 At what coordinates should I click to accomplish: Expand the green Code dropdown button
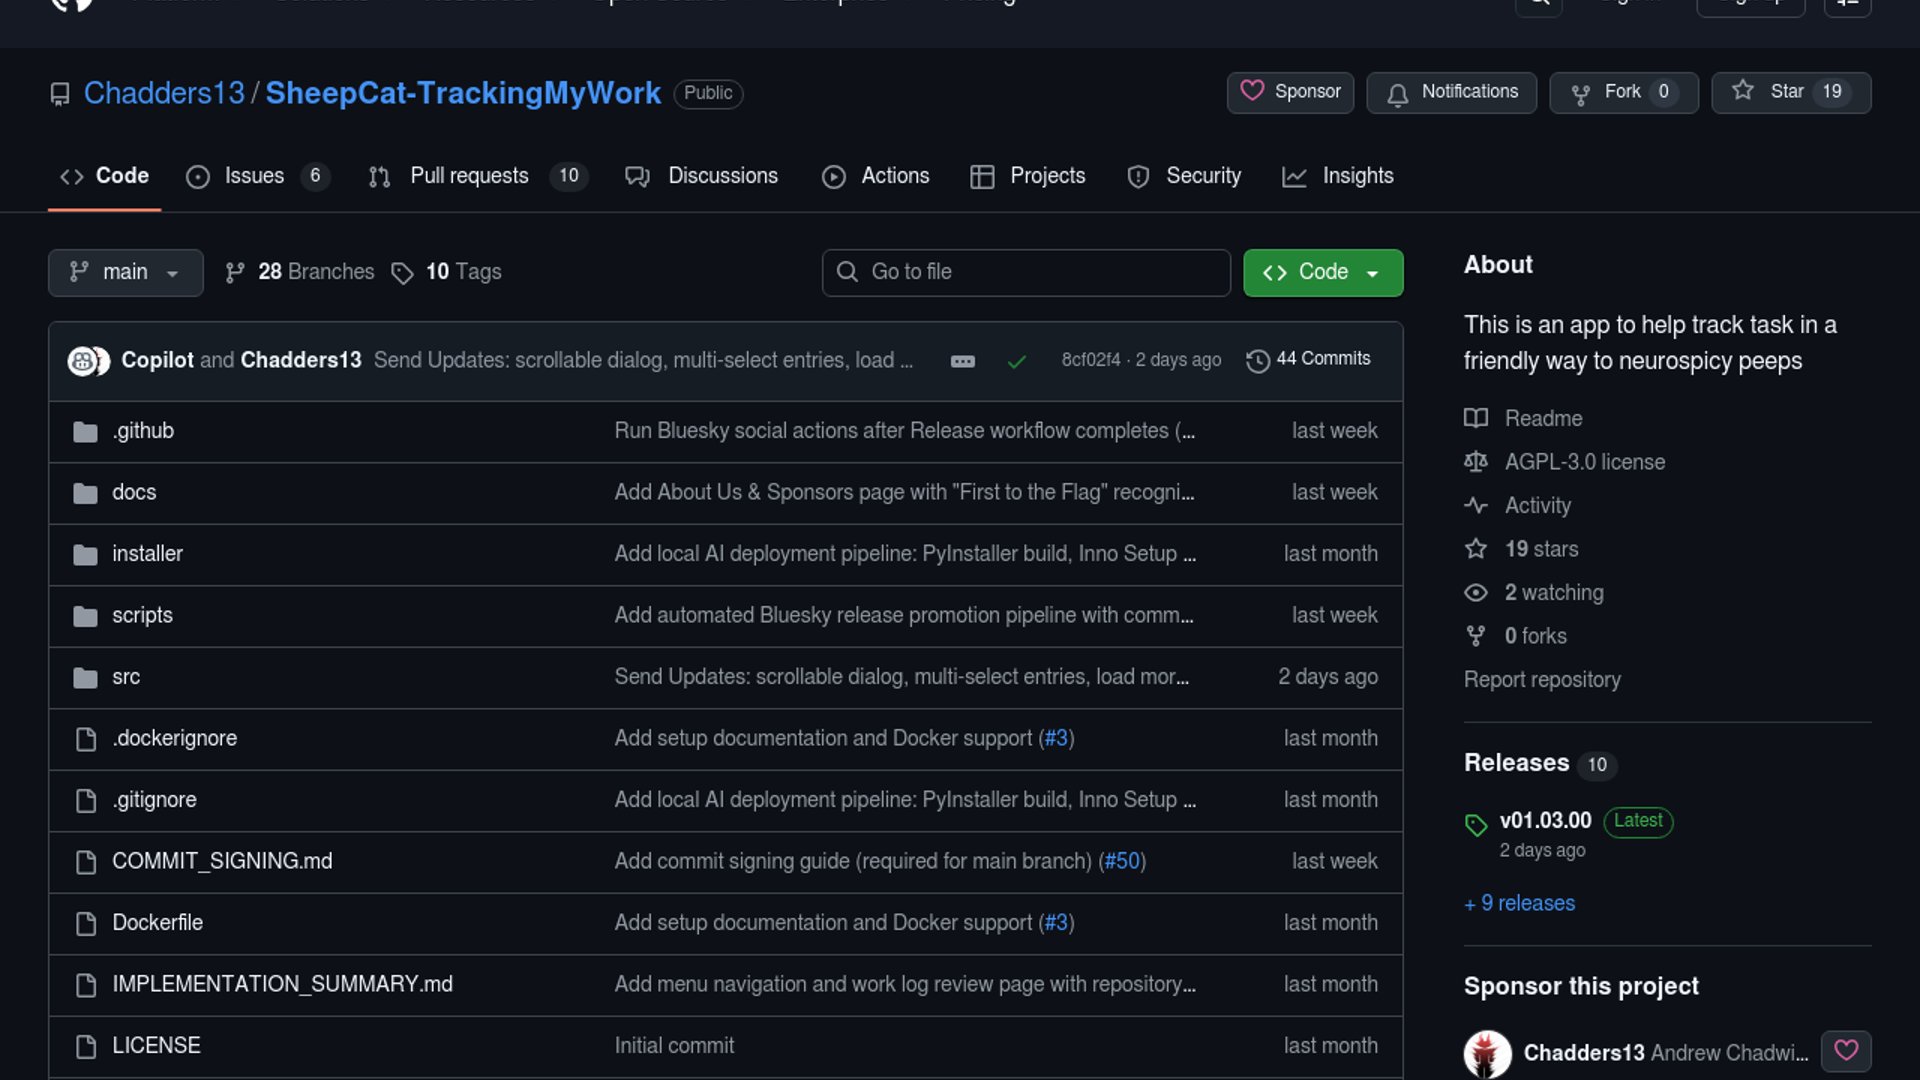coord(1322,272)
